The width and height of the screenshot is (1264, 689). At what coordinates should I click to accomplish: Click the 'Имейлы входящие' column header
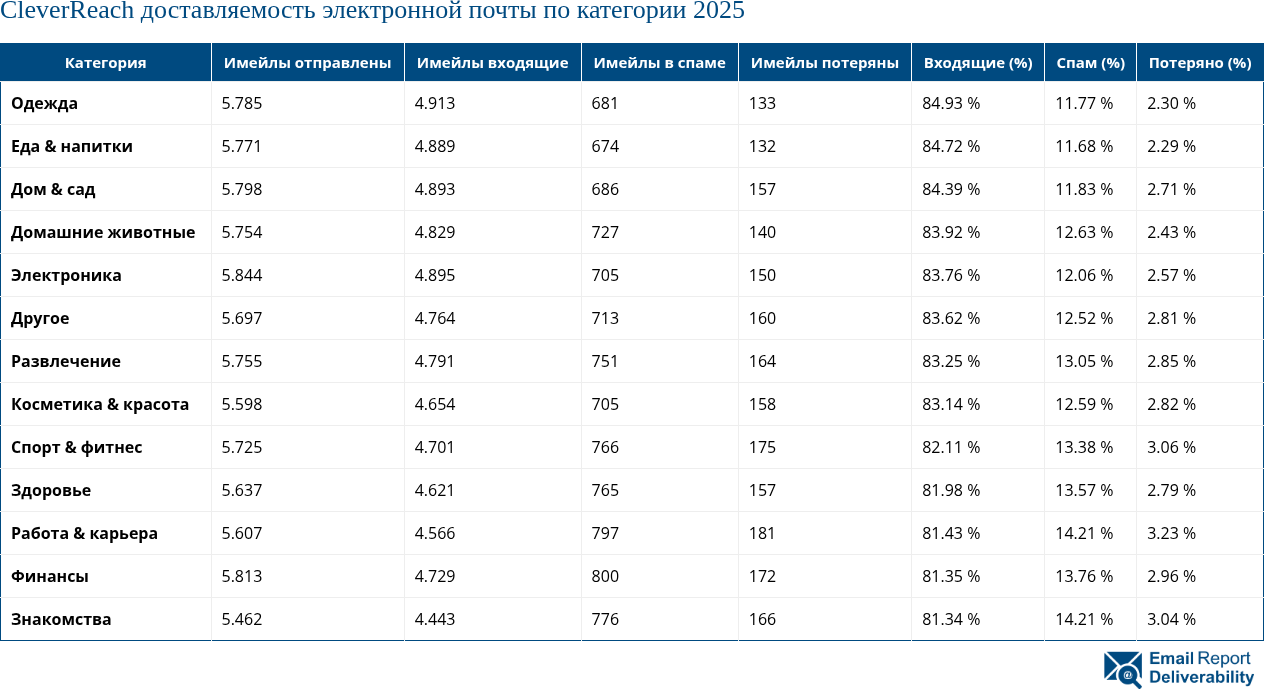click(x=493, y=62)
